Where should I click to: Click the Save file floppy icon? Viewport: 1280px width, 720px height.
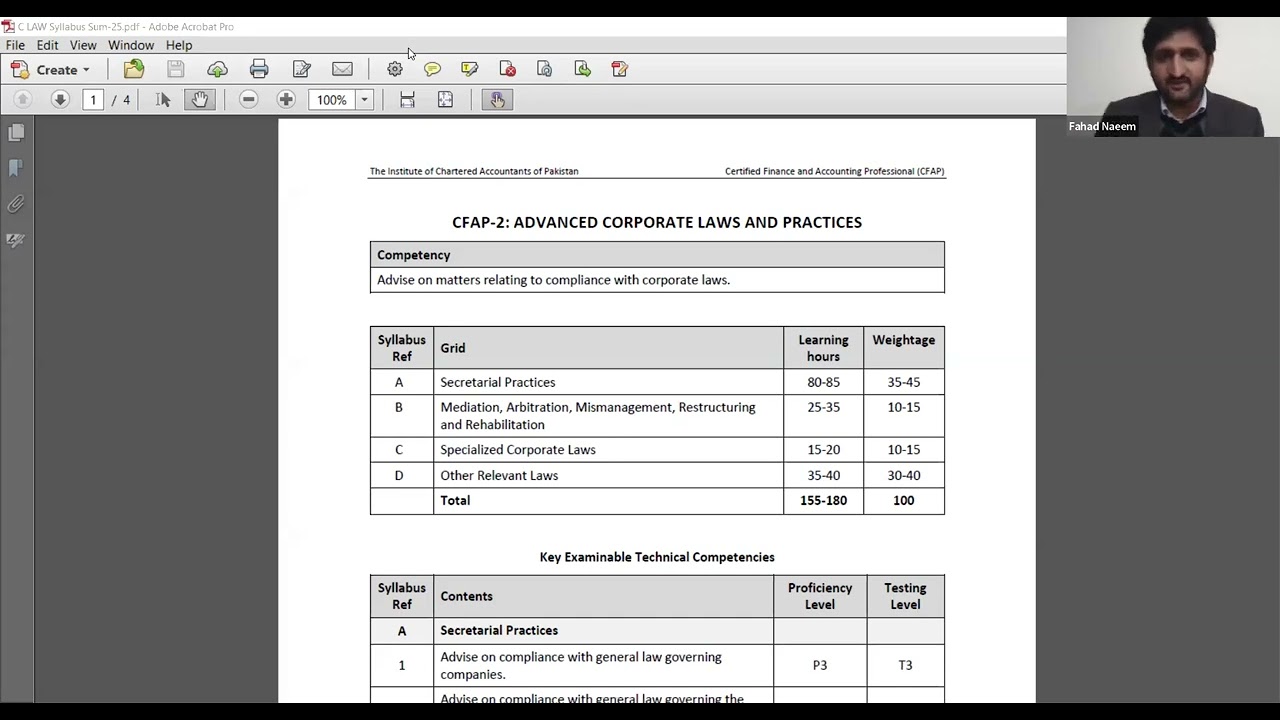(175, 69)
